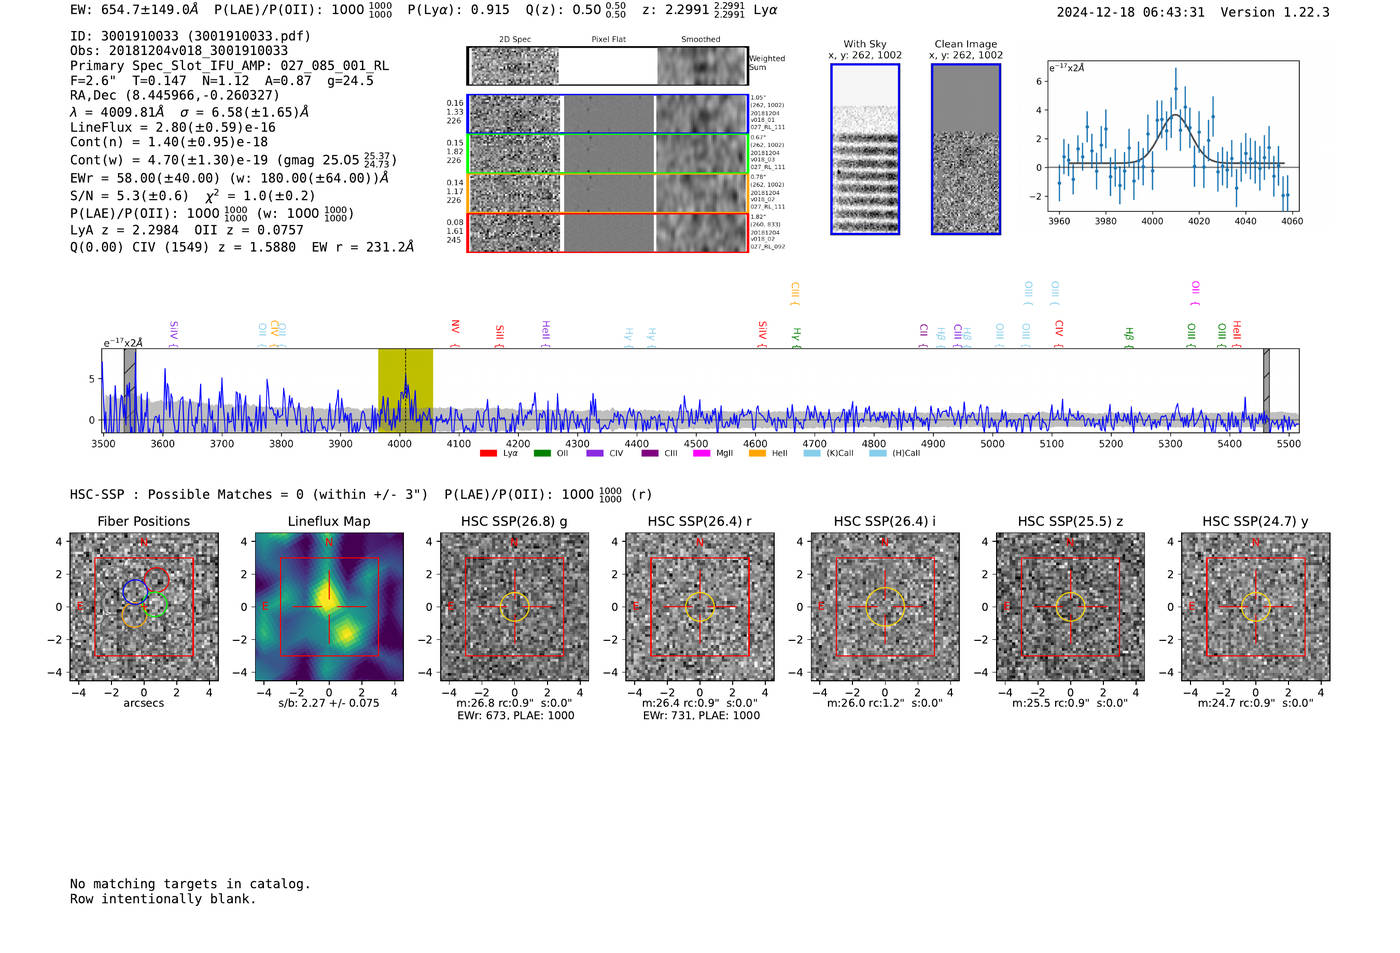Click the red-bordered fiber spectrum row
The image size is (1400, 953).
click(x=608, y=232)
